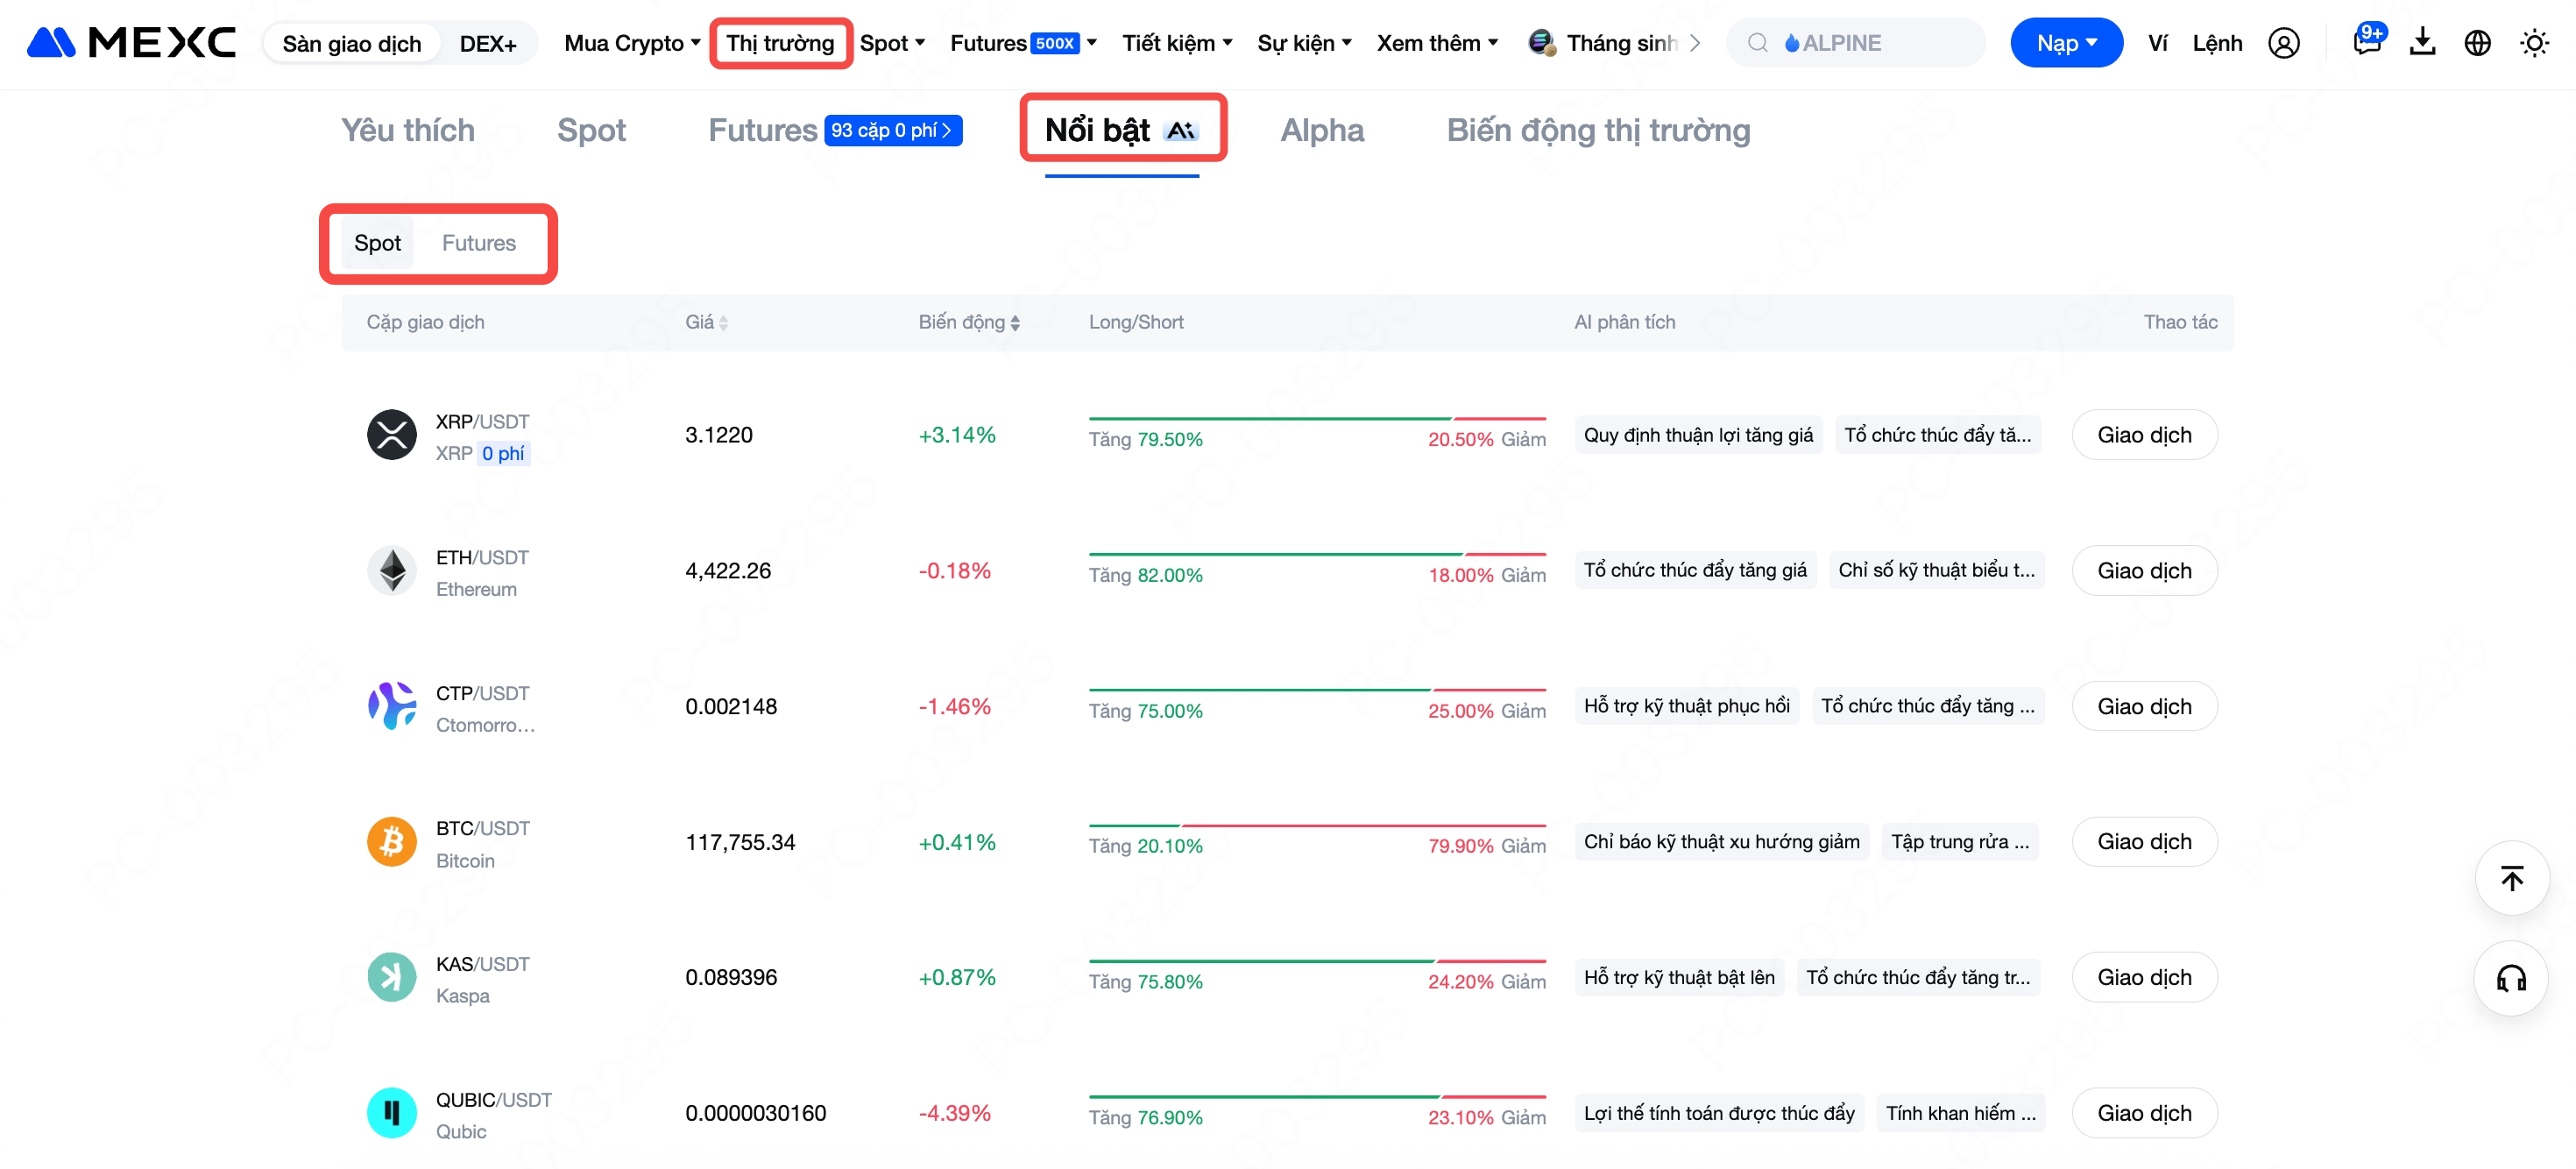Viewport: 2576px width, 1169px height.
Task: Click the Qubic coin icon
Action: click(x=391, y=1113)
